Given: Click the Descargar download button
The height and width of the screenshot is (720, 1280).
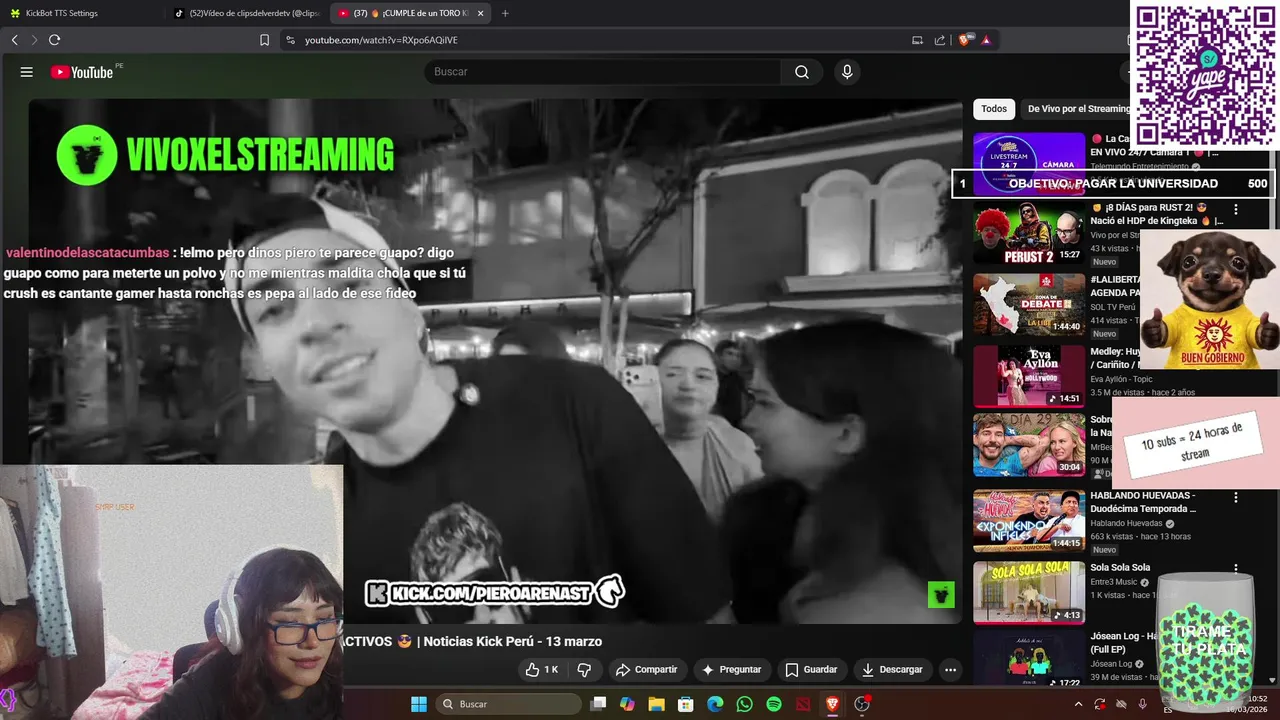Looking at the screenshot, I should (x=892, y=669).
